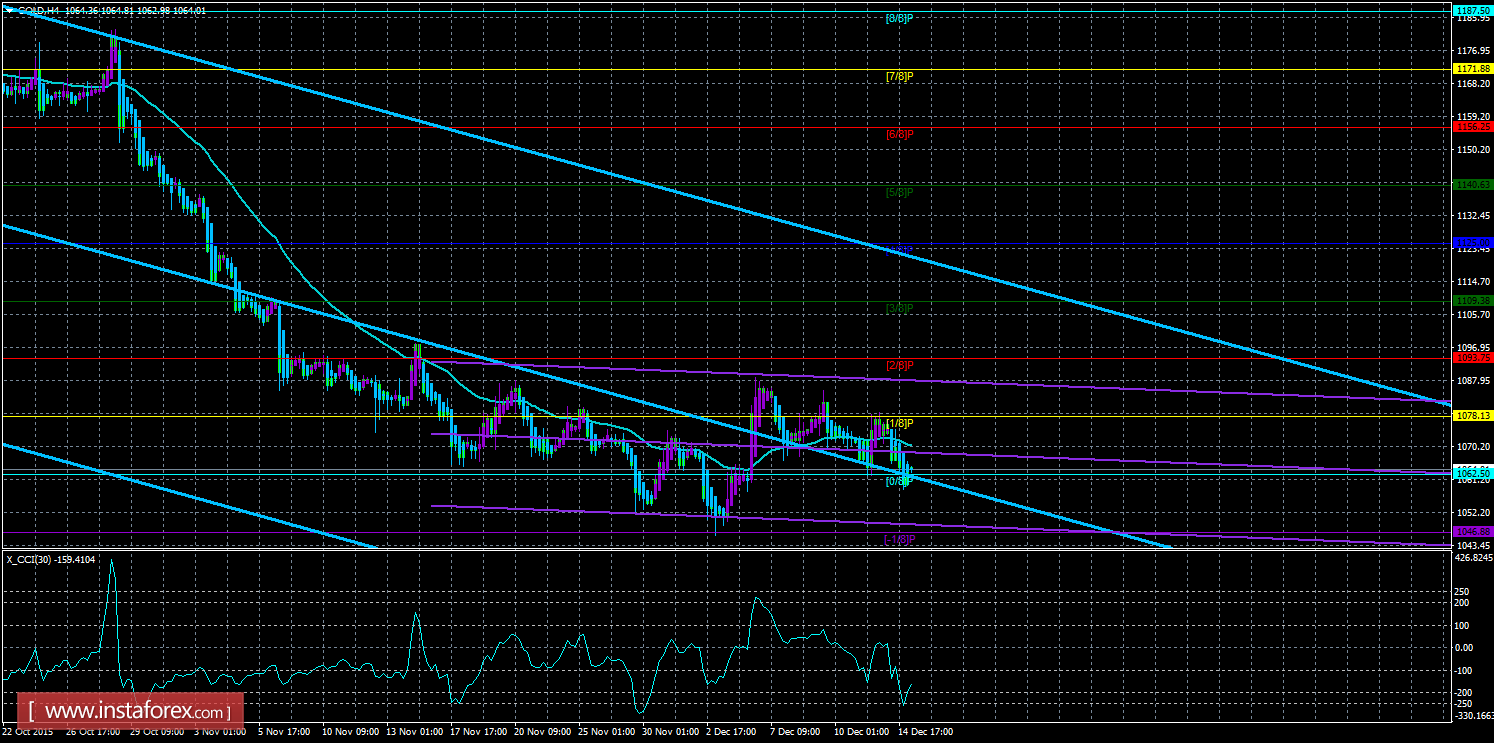
Task: Select the yellow 1171.88 price tag
Action: click(x=1472, y=69)
